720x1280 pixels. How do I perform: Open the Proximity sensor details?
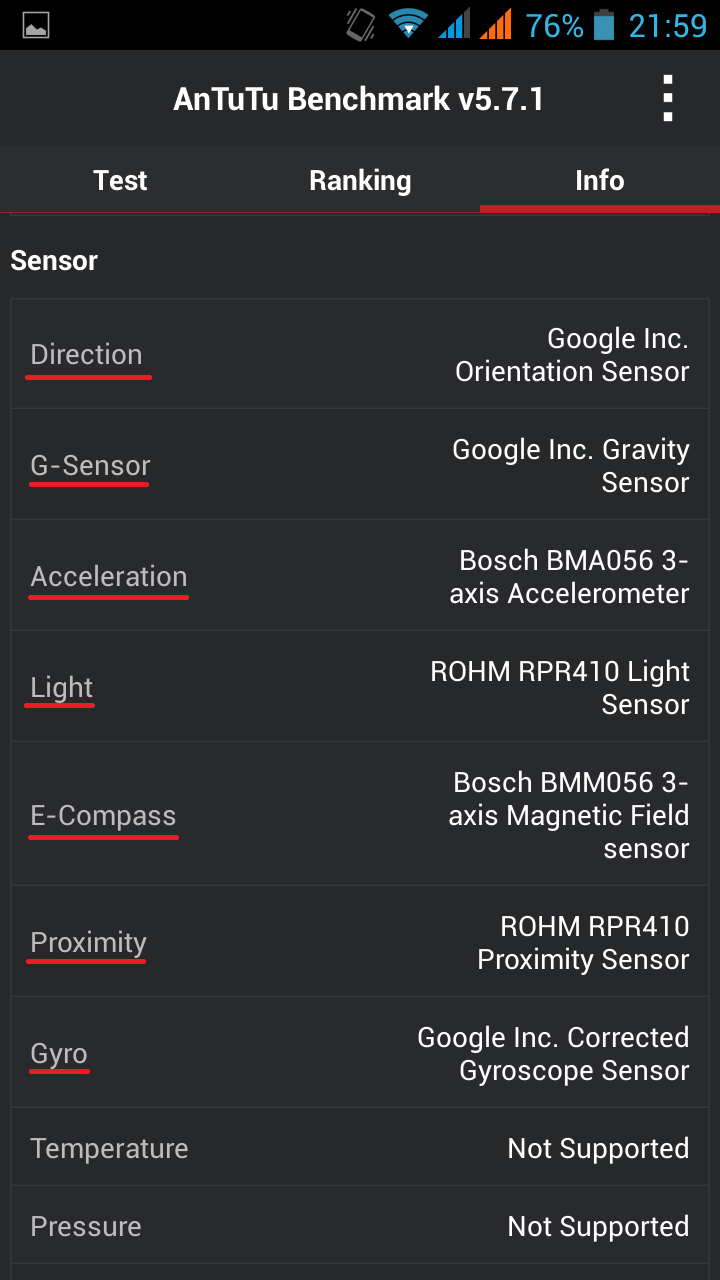point(86,942)
